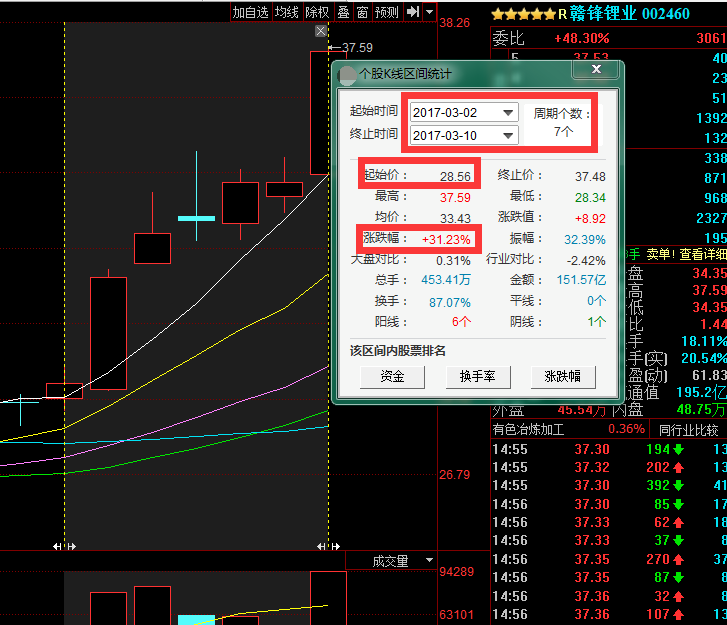Click the left range boundary handle on chart

click(x=64, y=546)
